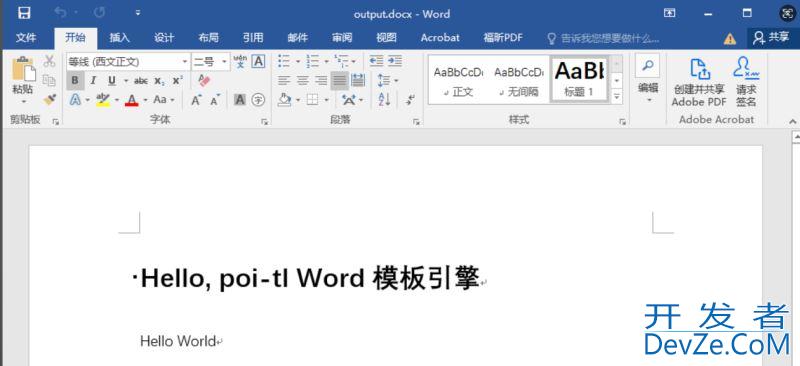Toggle character shading A icon
Image resolution: width=800 pixels, height=366 pixels.
(240, 100)
